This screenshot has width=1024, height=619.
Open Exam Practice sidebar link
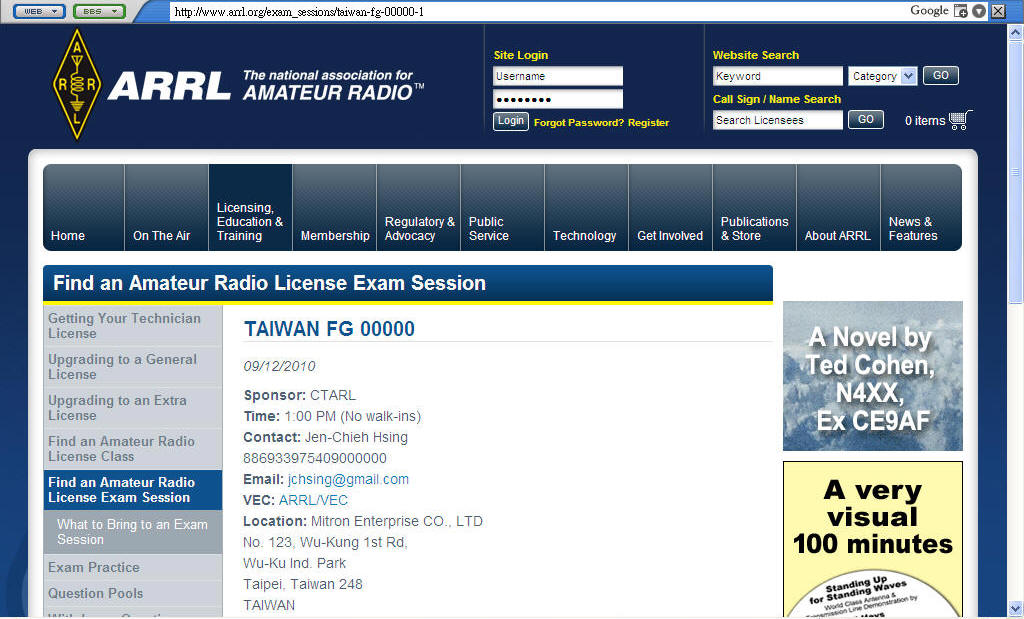click(133, 567)
